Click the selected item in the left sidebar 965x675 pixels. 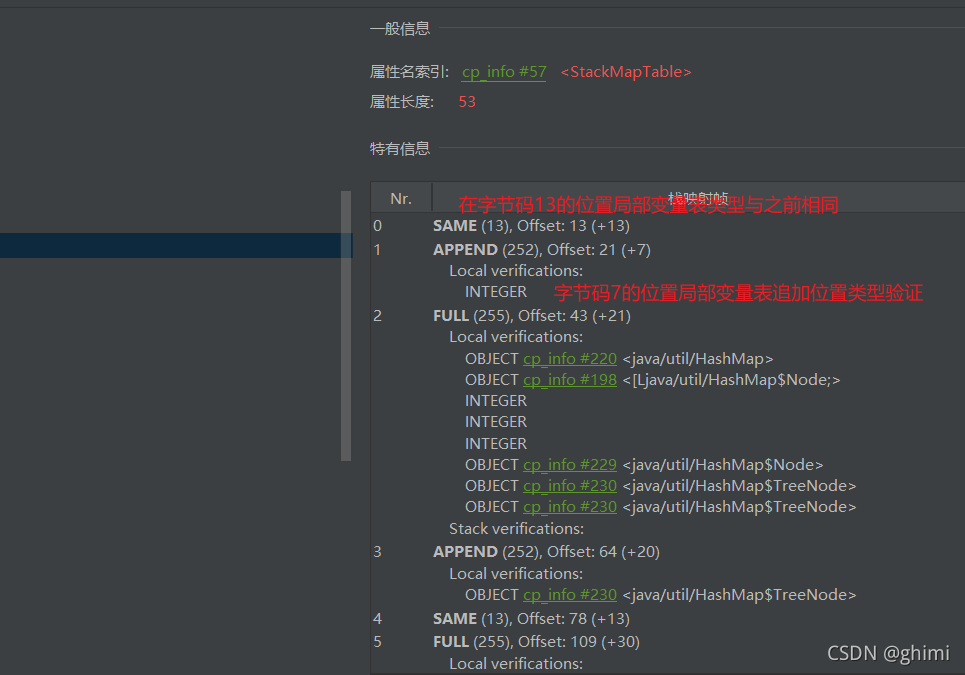(170, 245)
